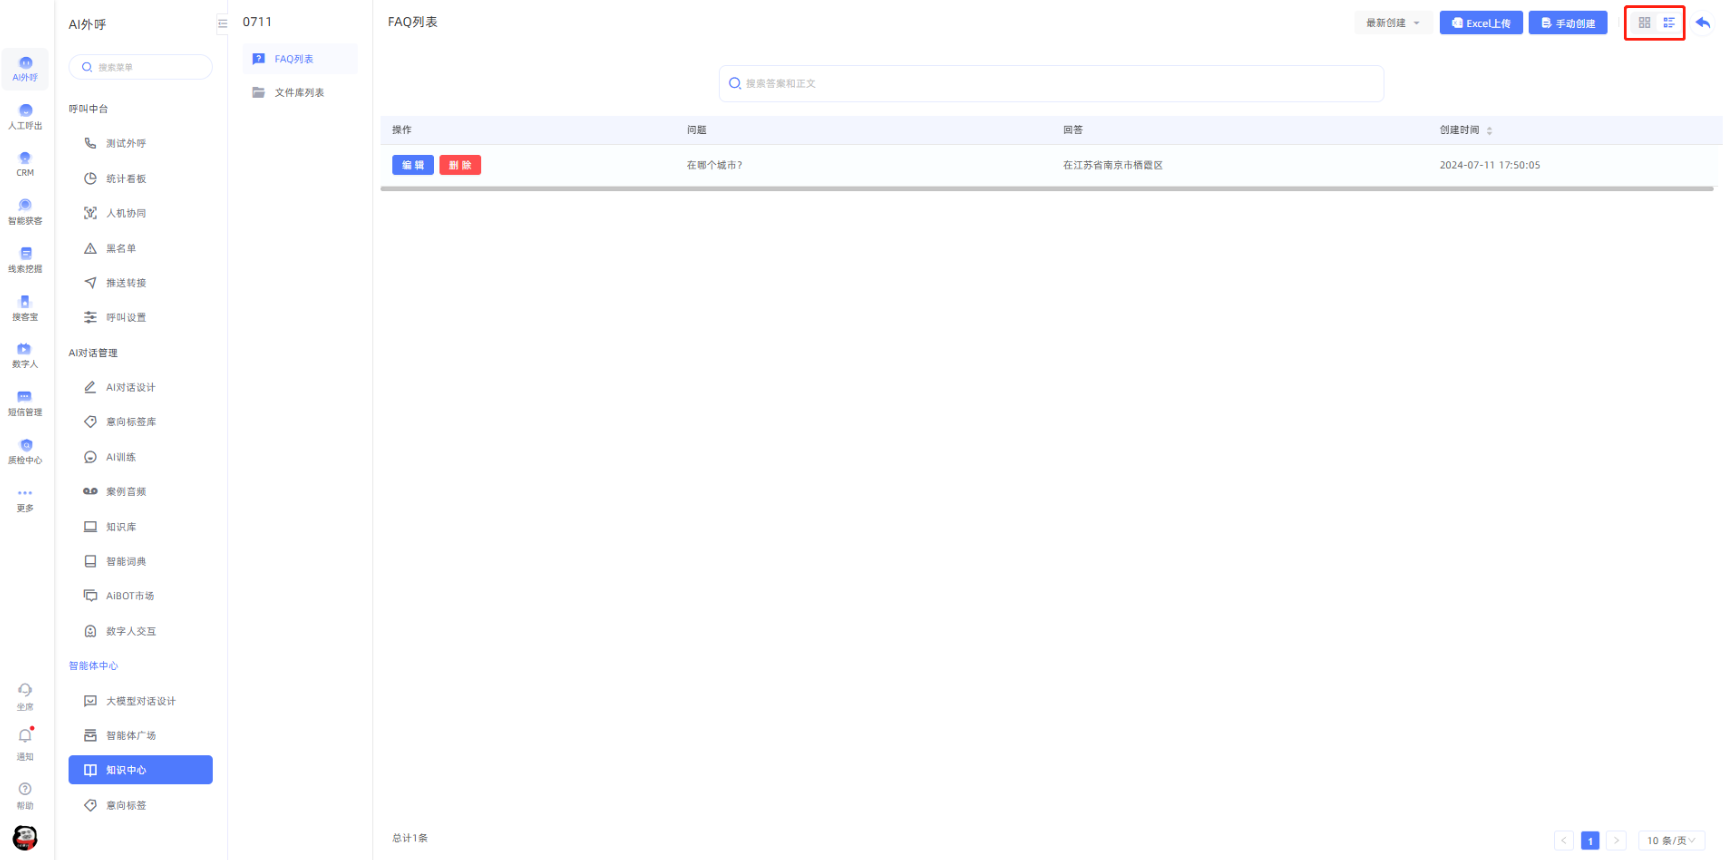The height and width of the screenshot is (860, 1723).
Task: Open the 帮助 help icon
Action: pyautogui.click(x=25, y=794)
